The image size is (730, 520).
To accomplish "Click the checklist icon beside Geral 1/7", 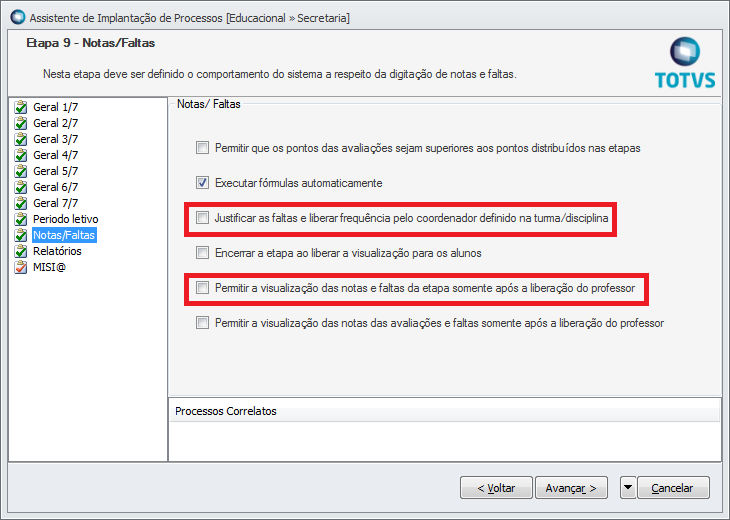I will click(x=21, y=107).
